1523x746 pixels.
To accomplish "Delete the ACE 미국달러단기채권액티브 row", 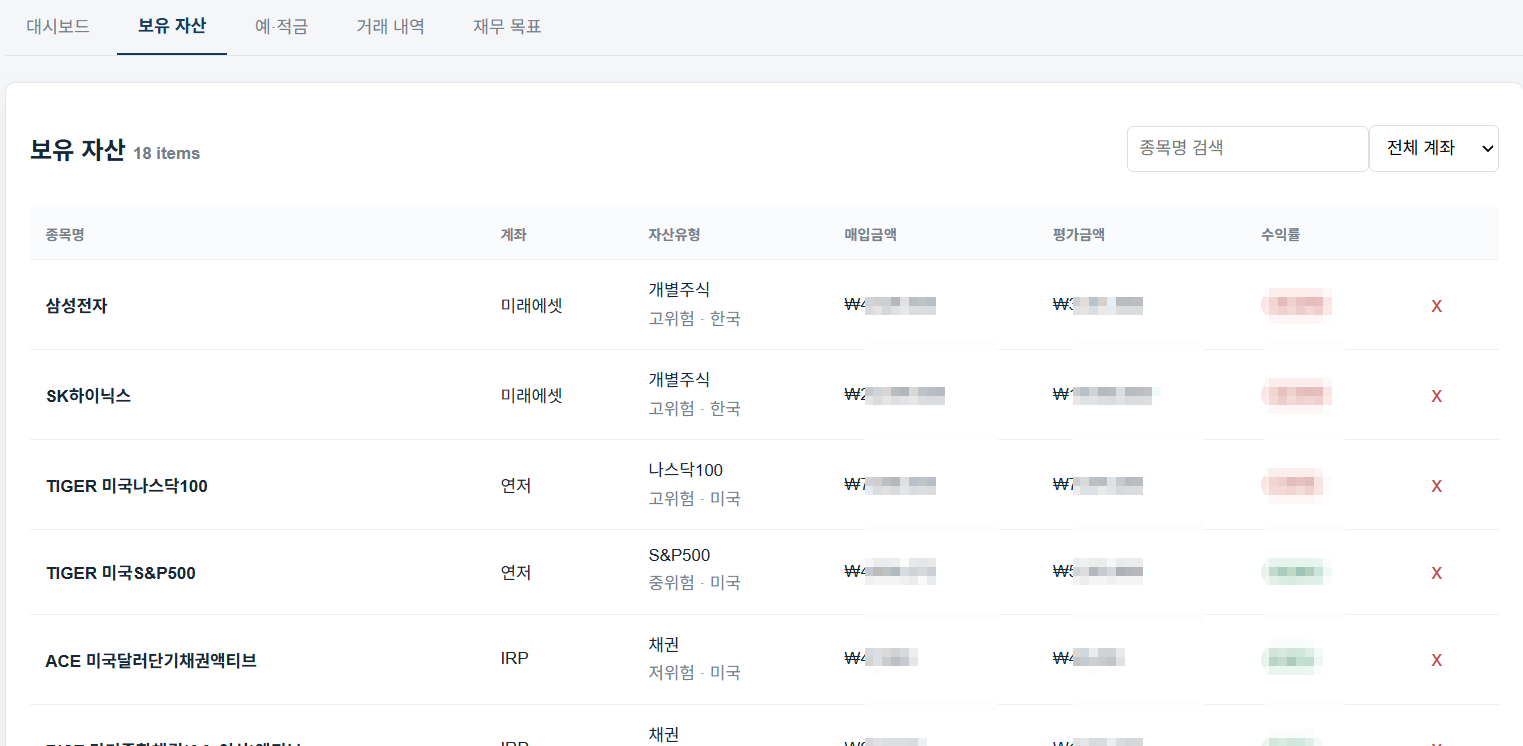I will 1436,660.
